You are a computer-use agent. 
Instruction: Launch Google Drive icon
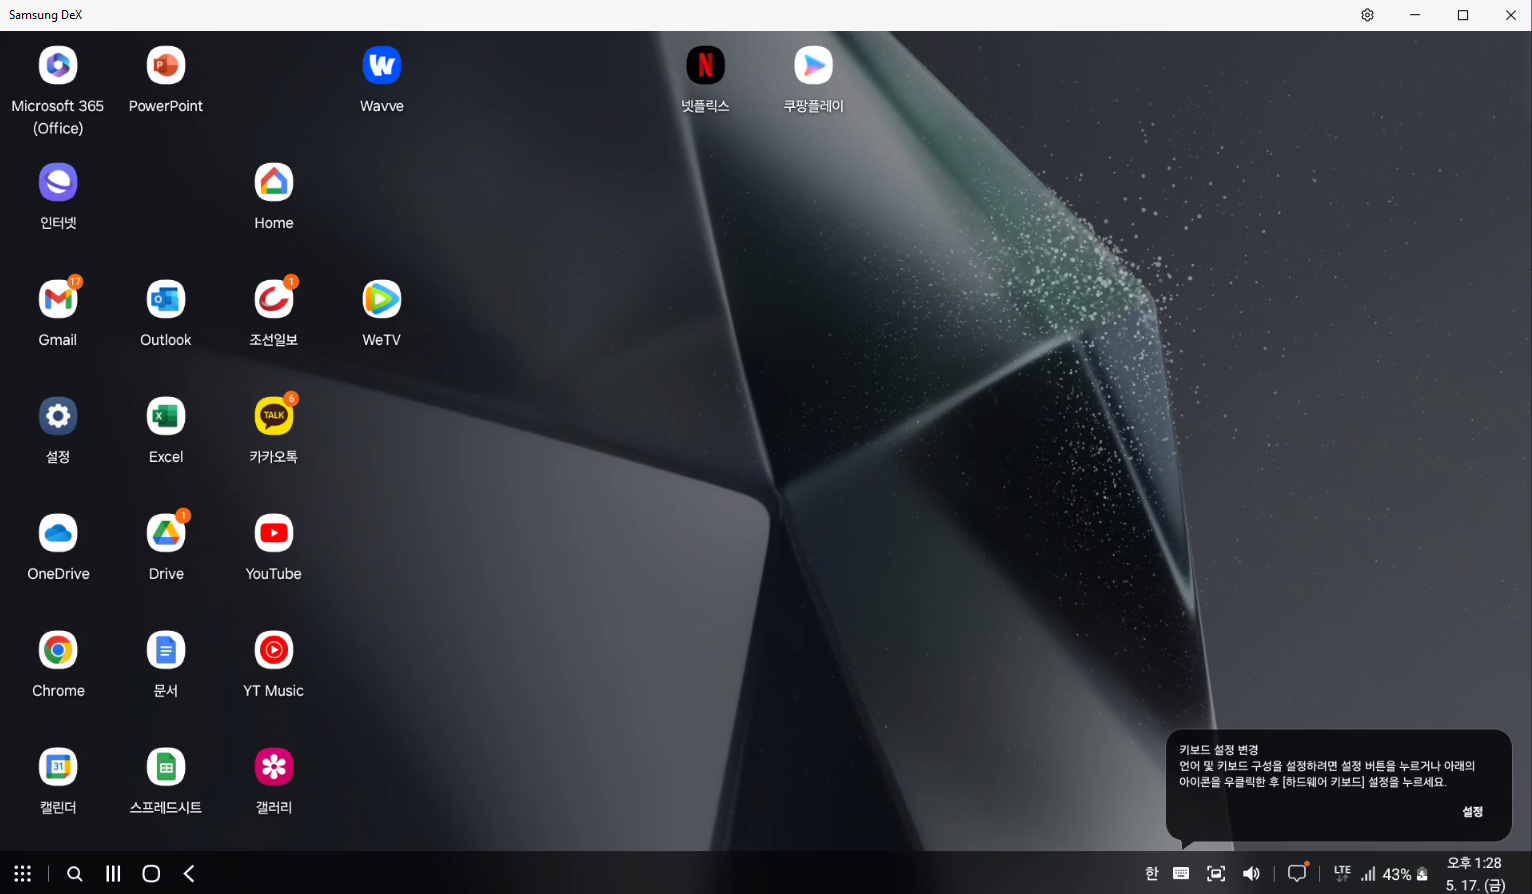point(166,534)
